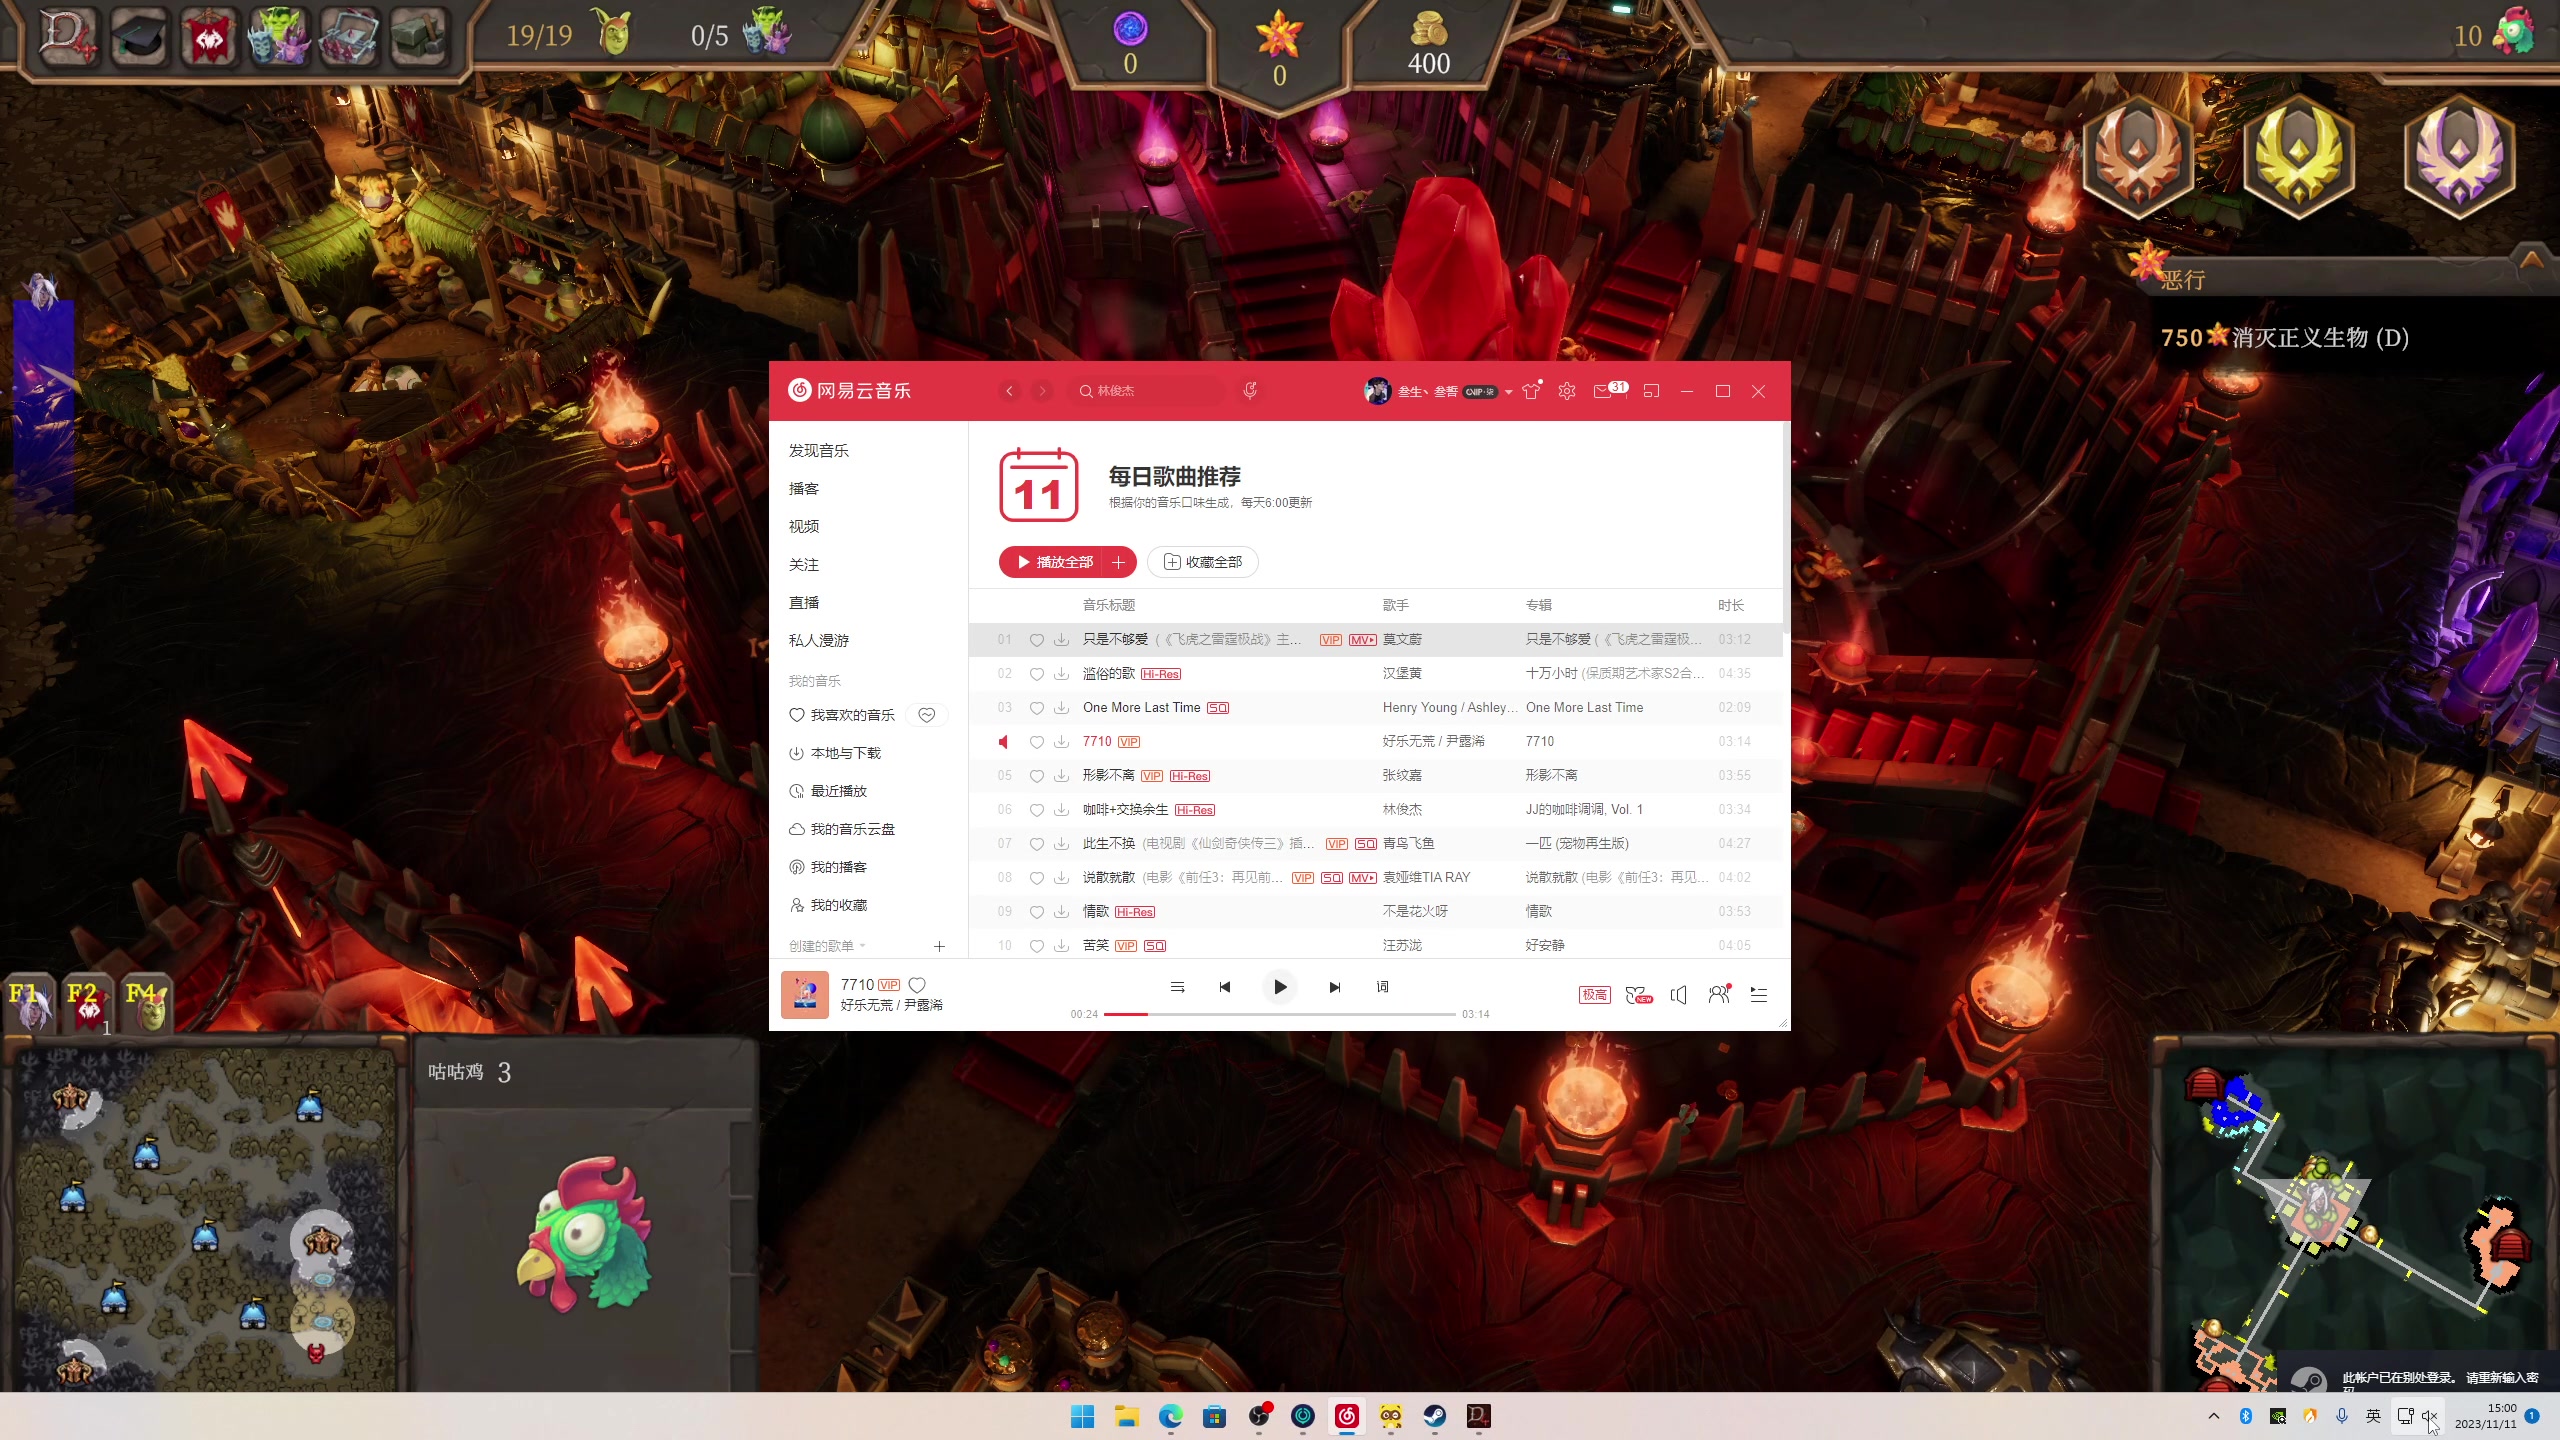Like the now-playing song 7710 heart
Screen dimensions: 2560x1440
point(917,985)
